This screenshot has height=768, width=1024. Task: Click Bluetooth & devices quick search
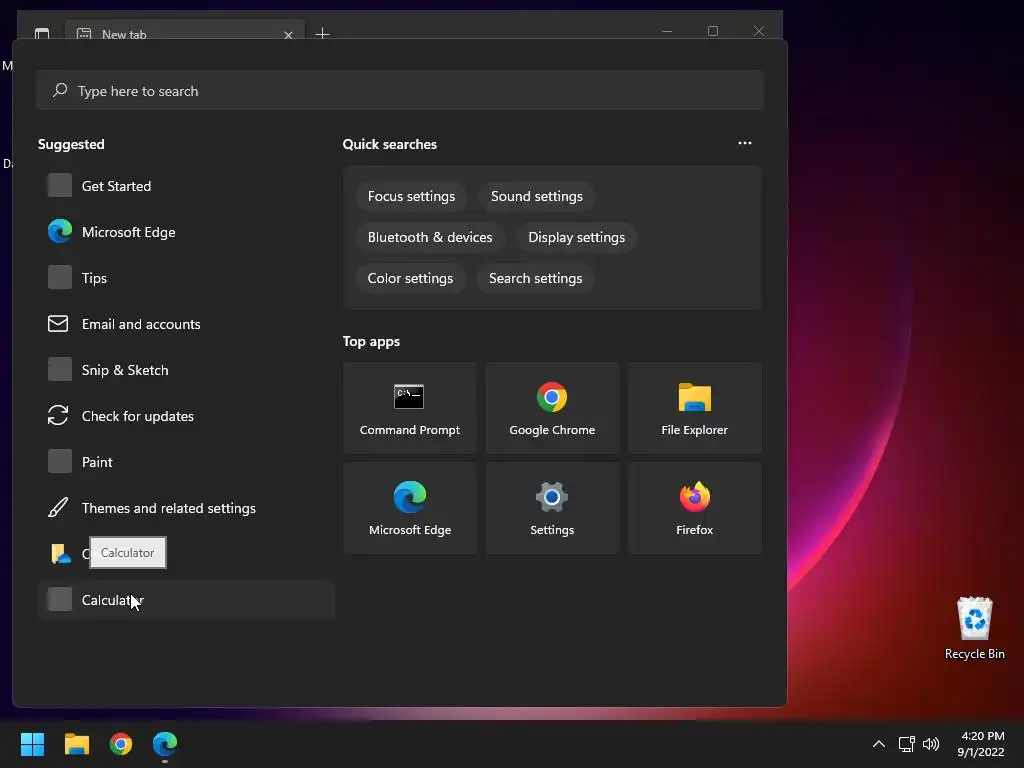click(430, 237)
